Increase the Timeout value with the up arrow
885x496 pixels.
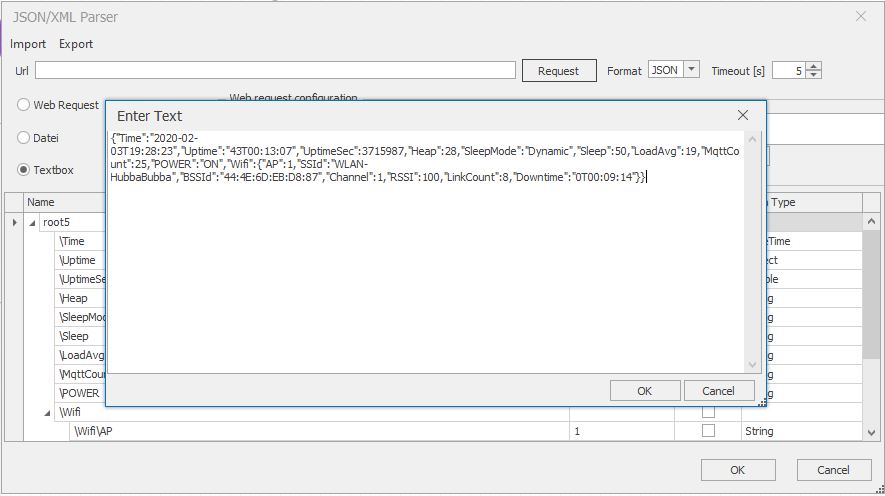coord(813,67)
